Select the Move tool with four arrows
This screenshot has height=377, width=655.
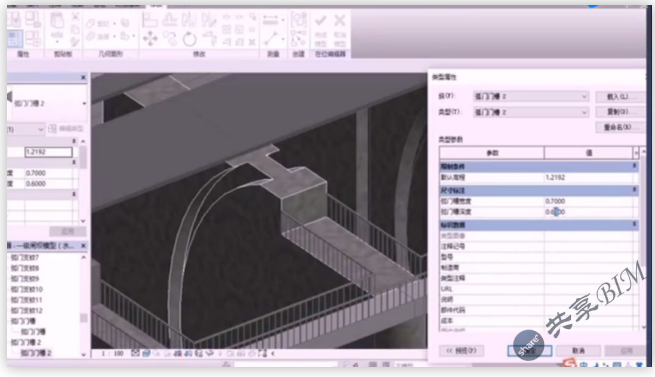[x=150, y=39]
